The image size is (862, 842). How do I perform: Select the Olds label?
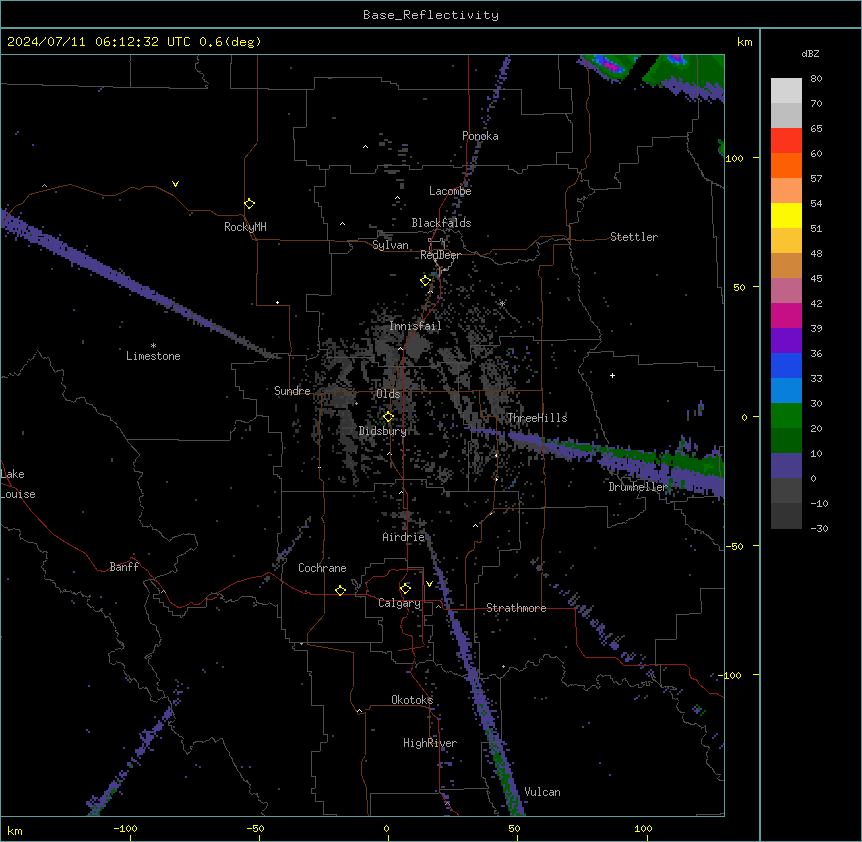(x=388, y=394)
